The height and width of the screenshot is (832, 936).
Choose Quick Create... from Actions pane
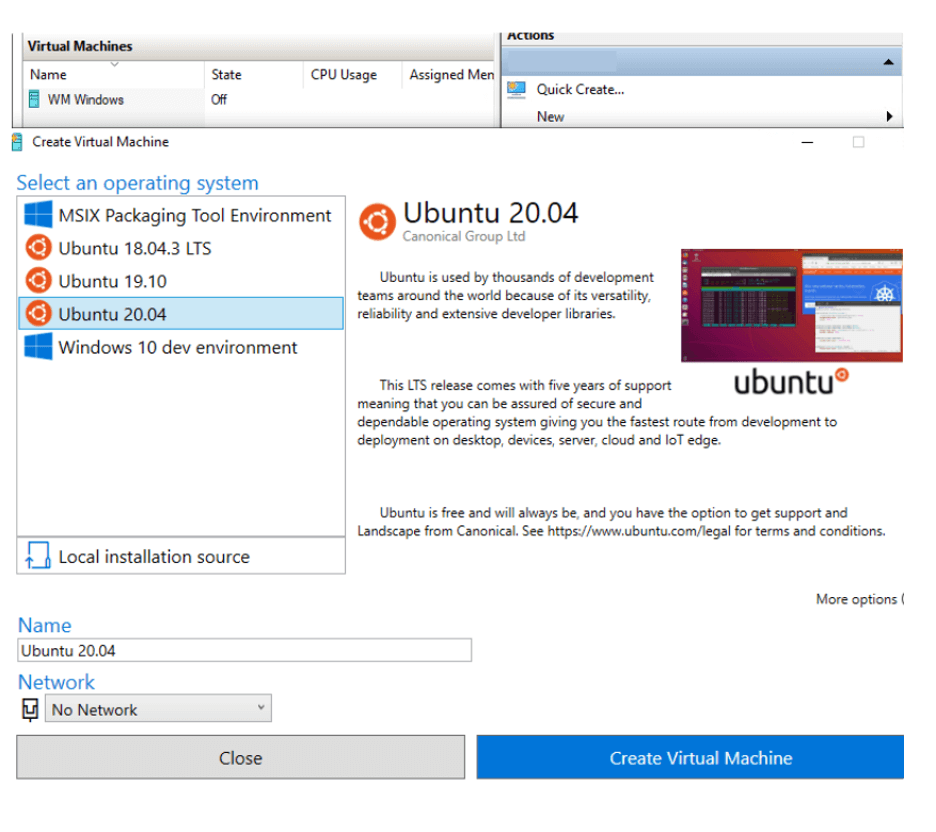pos(580,89)
